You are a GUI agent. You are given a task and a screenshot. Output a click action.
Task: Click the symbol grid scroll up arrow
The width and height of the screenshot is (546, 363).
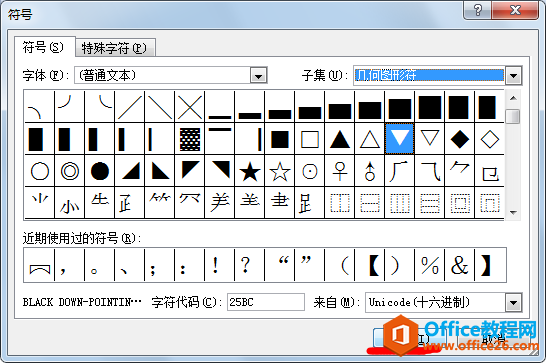(513, 98)
